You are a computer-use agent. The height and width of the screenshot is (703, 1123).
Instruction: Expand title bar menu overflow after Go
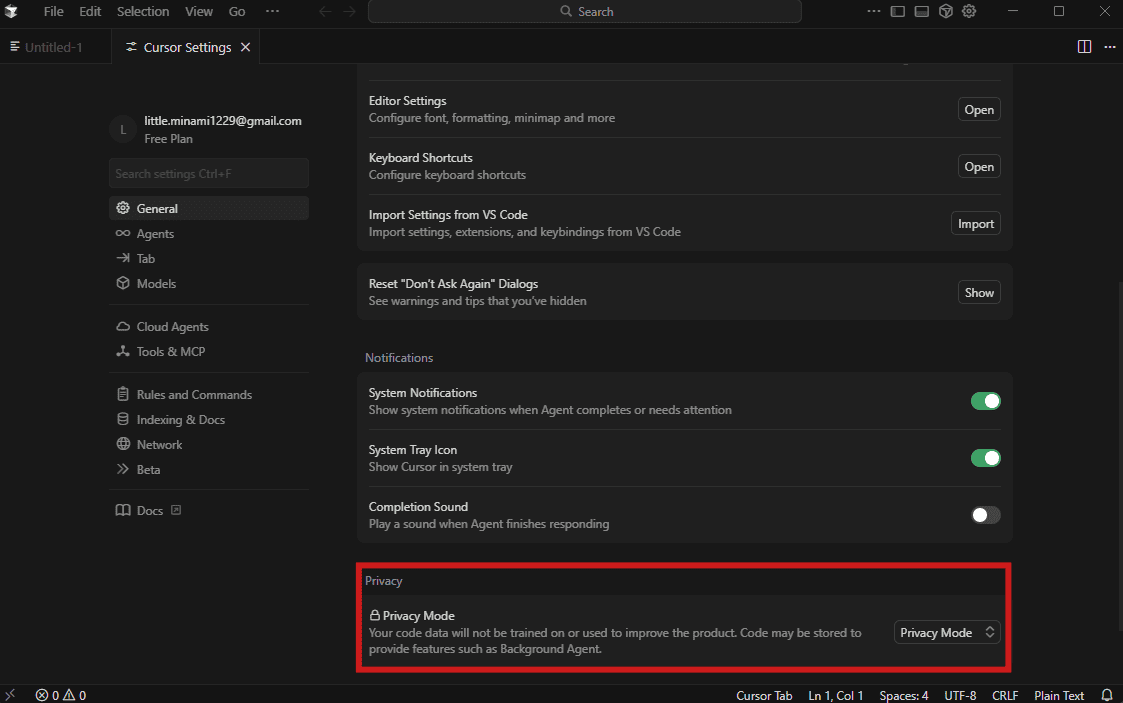click(272, 12)
